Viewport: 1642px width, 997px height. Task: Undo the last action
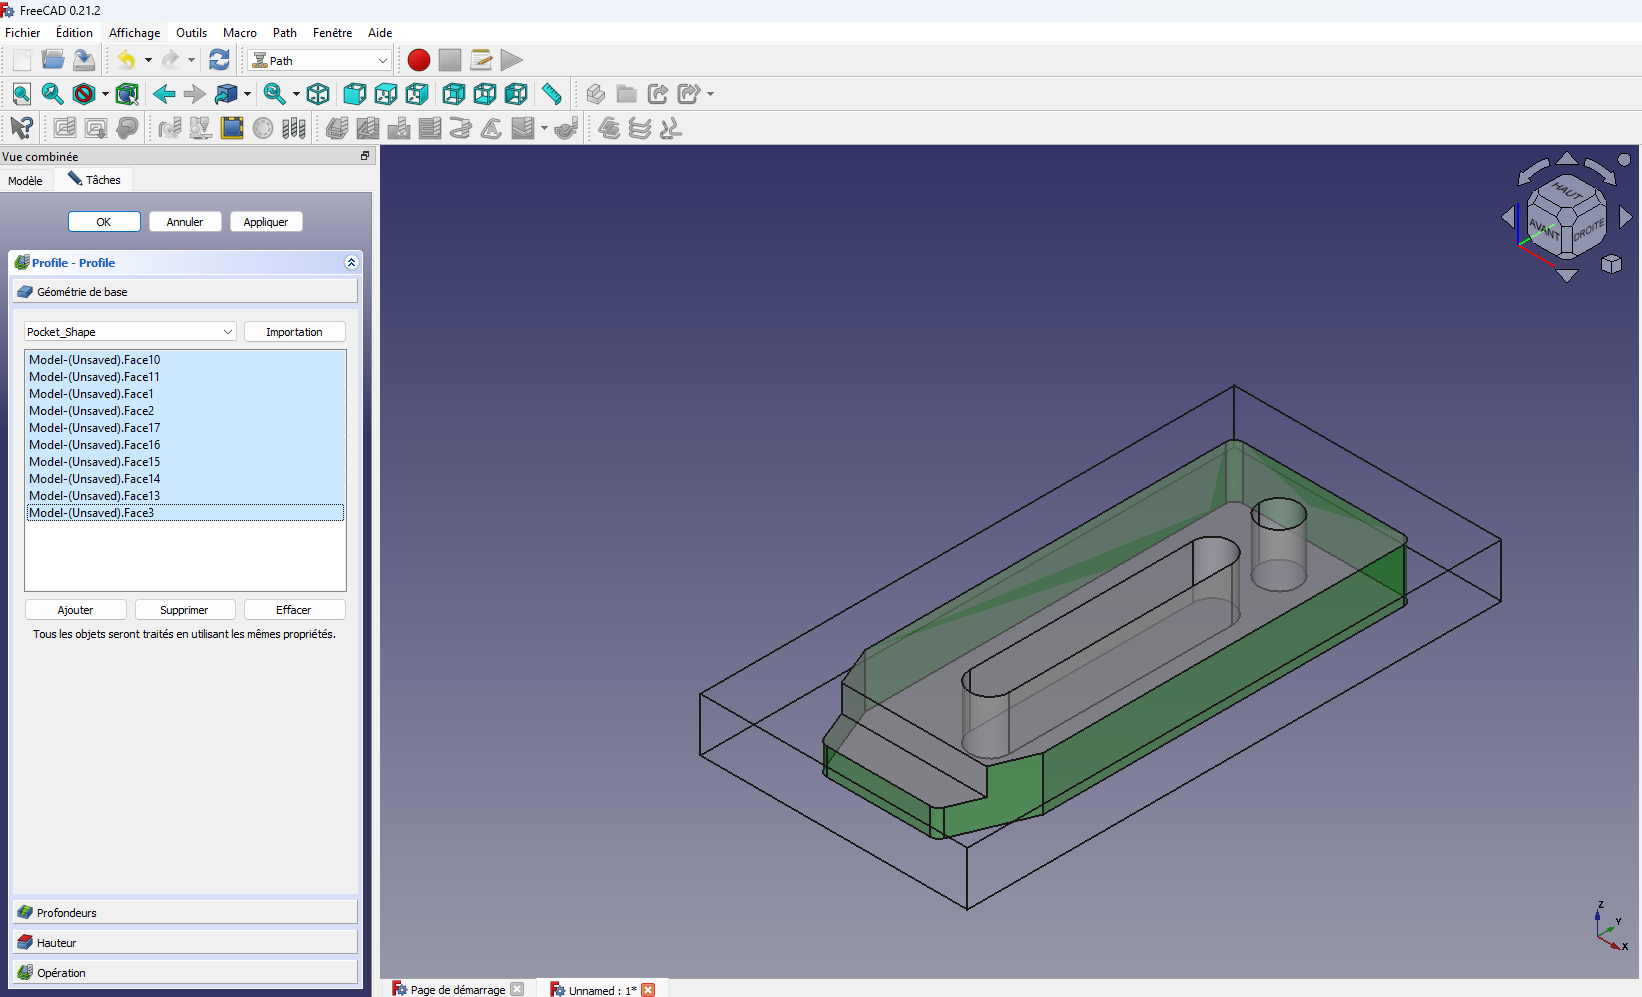(x=126, y=60)
